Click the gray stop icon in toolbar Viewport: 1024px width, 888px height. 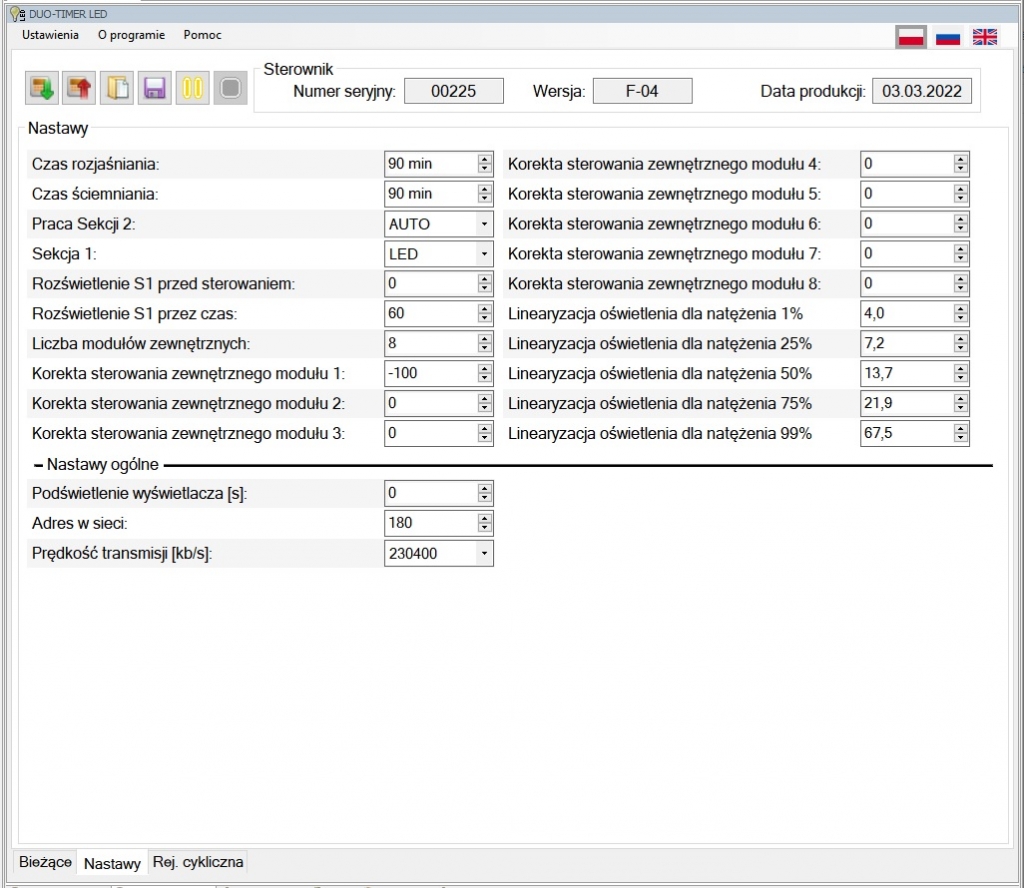[230, 88]
